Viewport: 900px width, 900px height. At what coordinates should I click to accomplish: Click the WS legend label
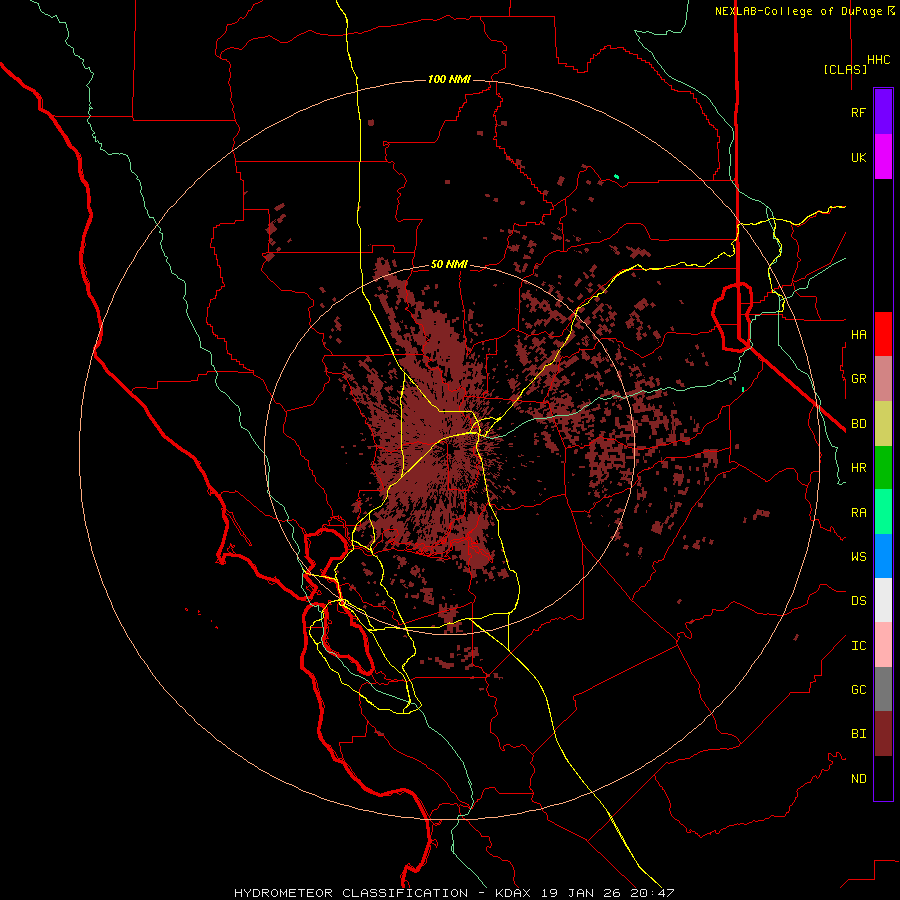[858, 557]
